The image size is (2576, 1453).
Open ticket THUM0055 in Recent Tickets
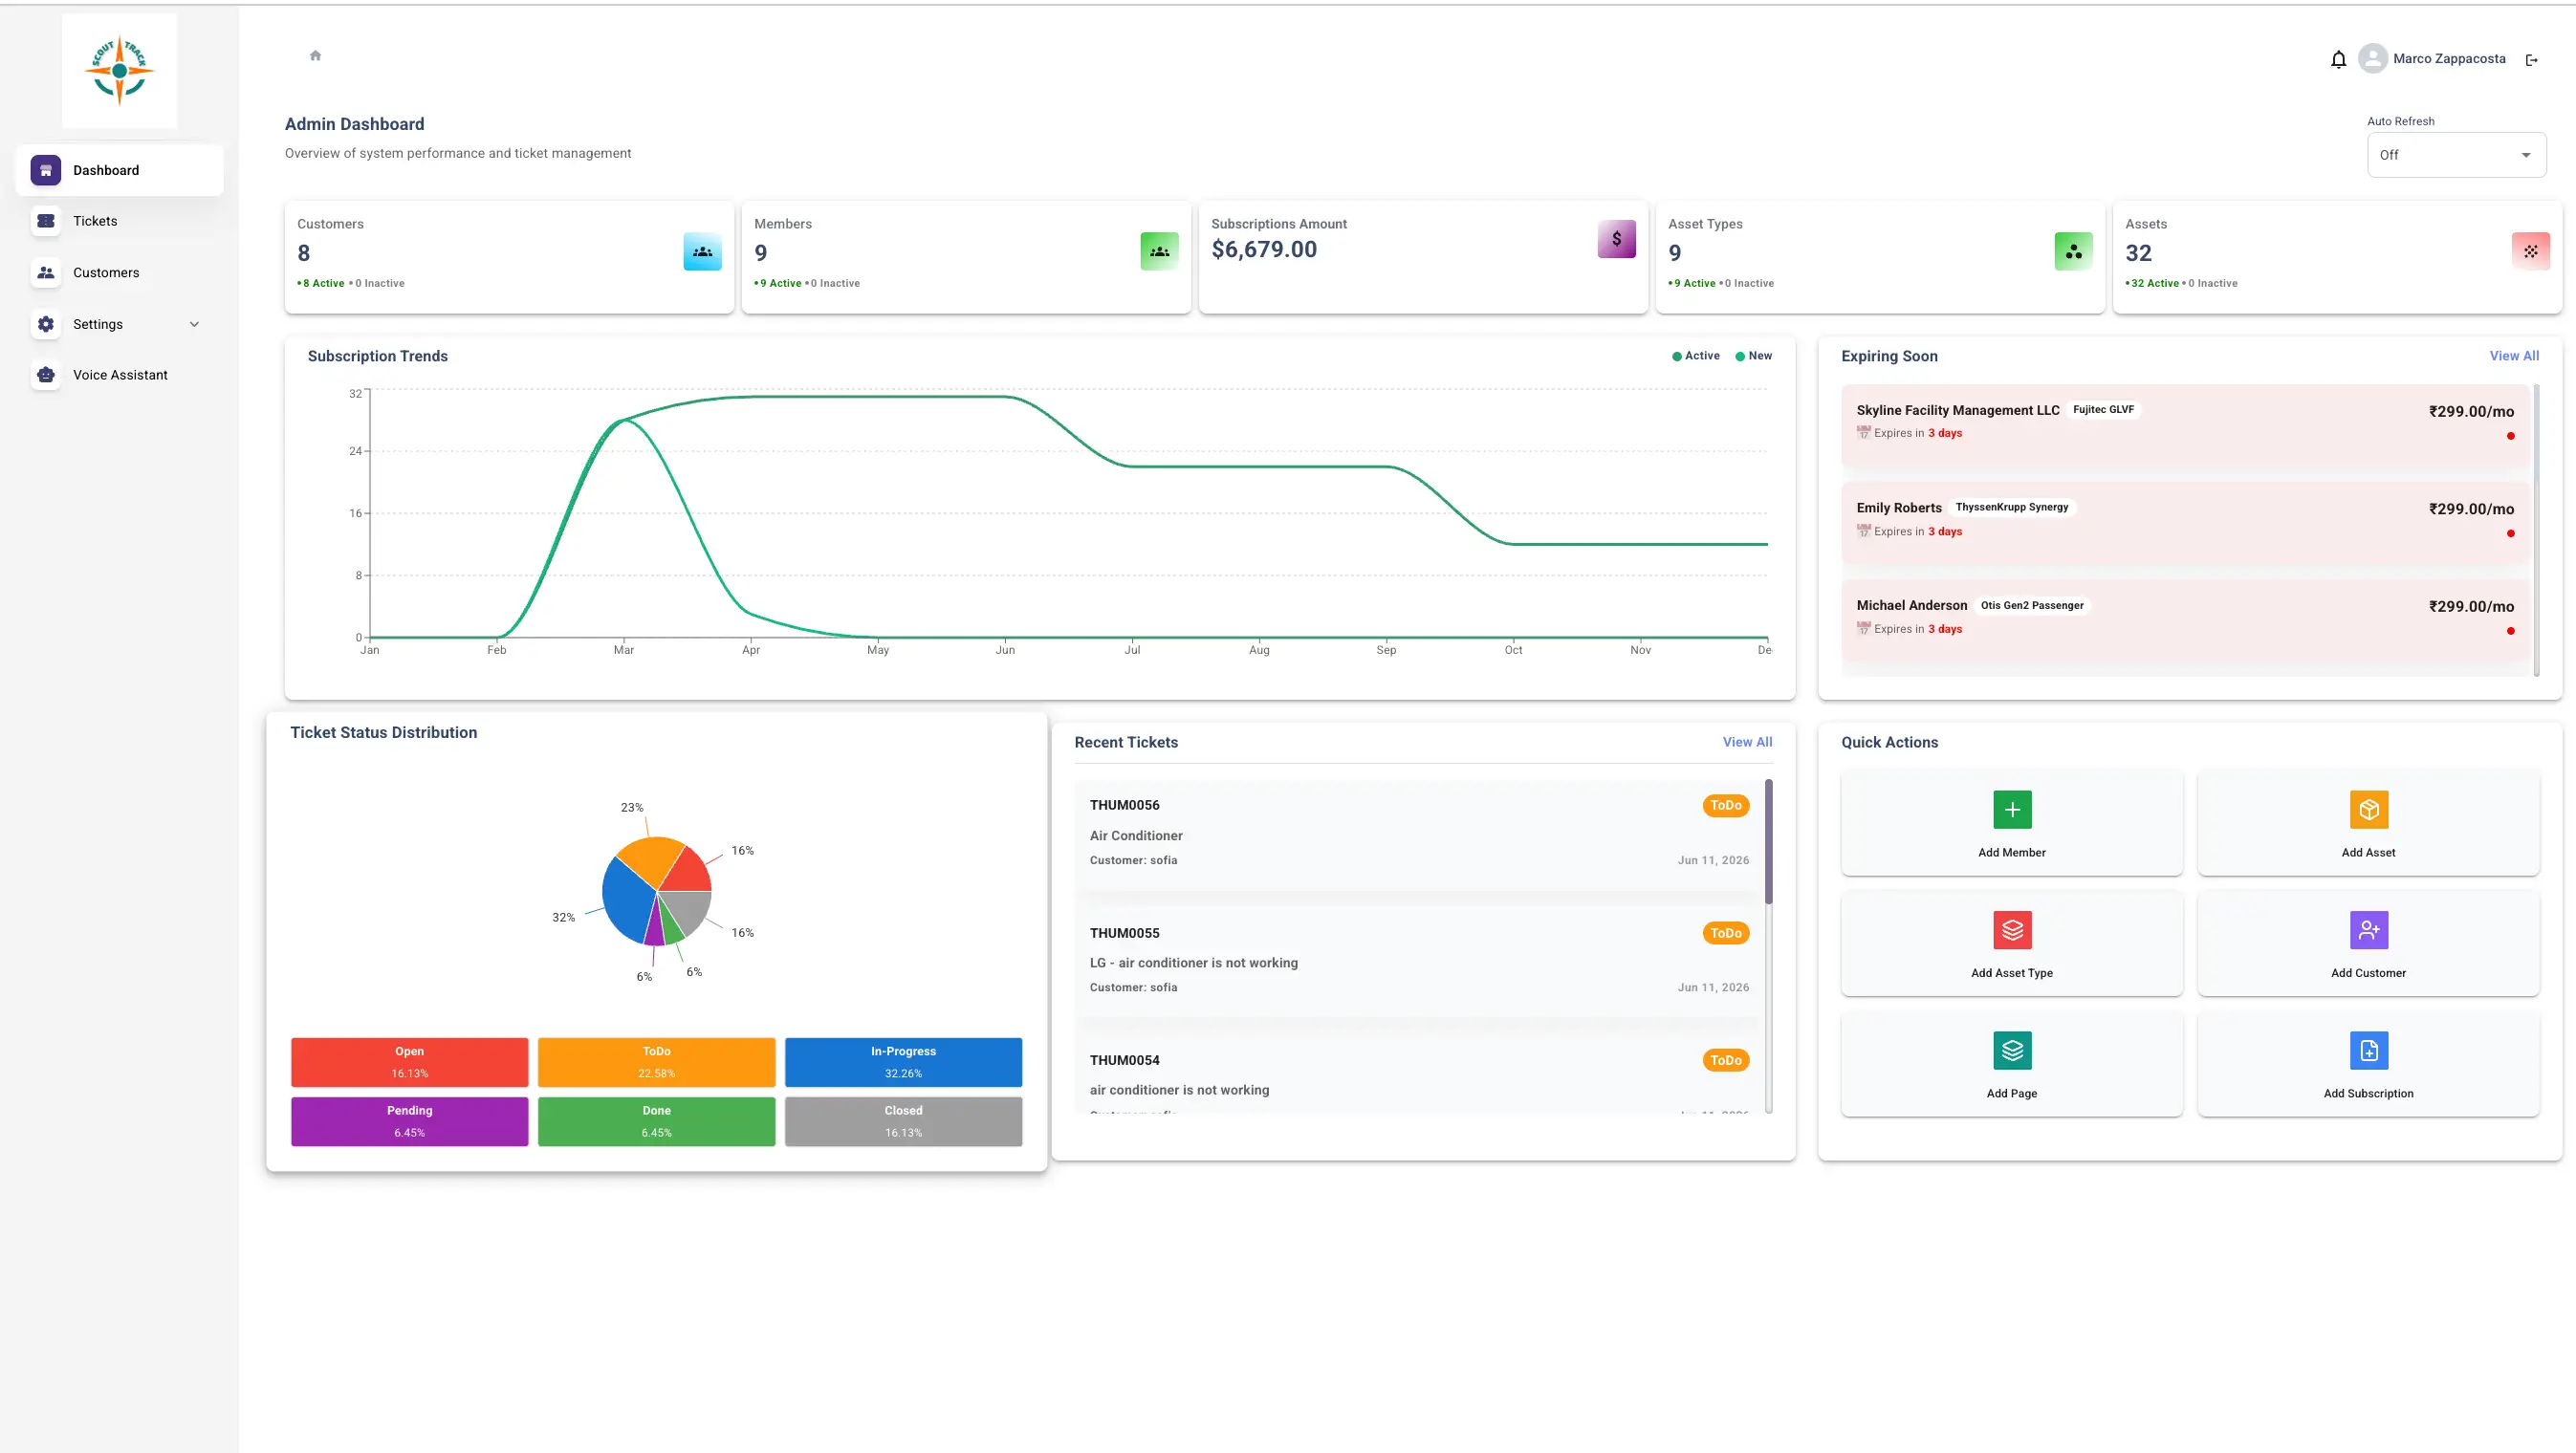pos(1418,962)
